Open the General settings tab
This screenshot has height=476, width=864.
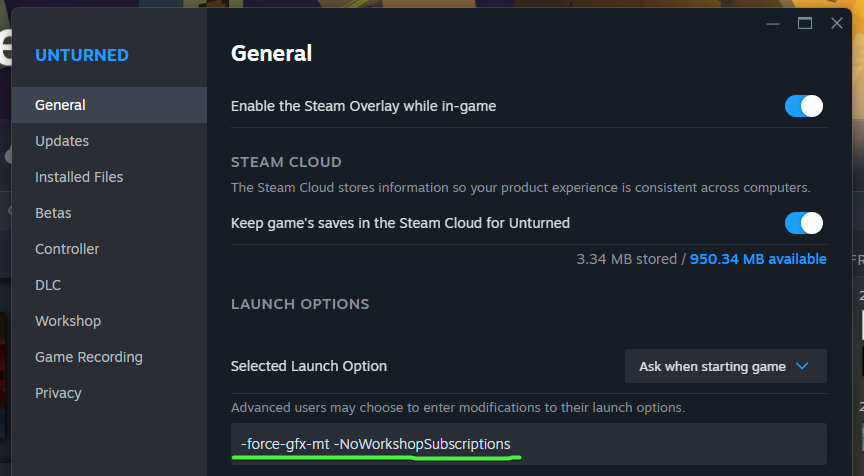pyautogui.click(x=60, y=105)
